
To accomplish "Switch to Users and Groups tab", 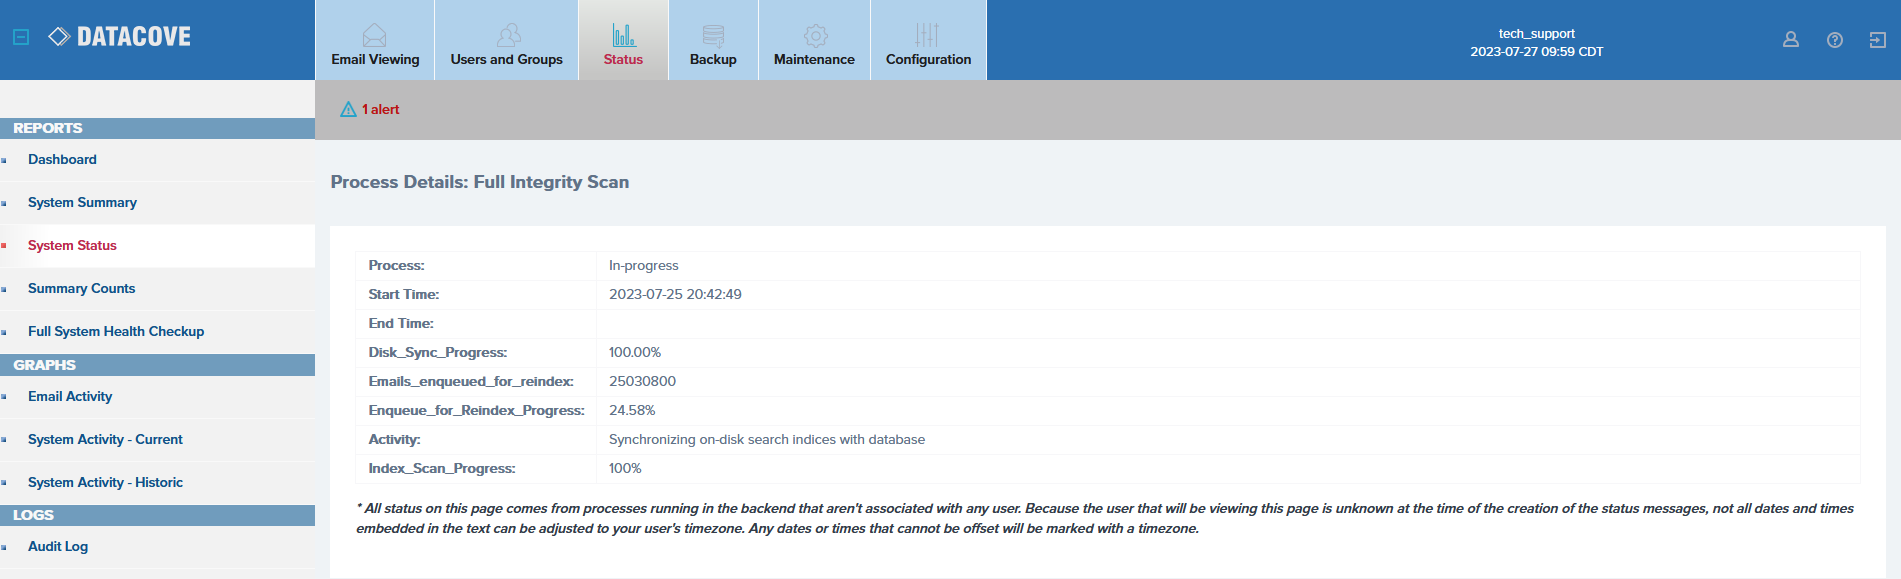I will pos(506,42).
